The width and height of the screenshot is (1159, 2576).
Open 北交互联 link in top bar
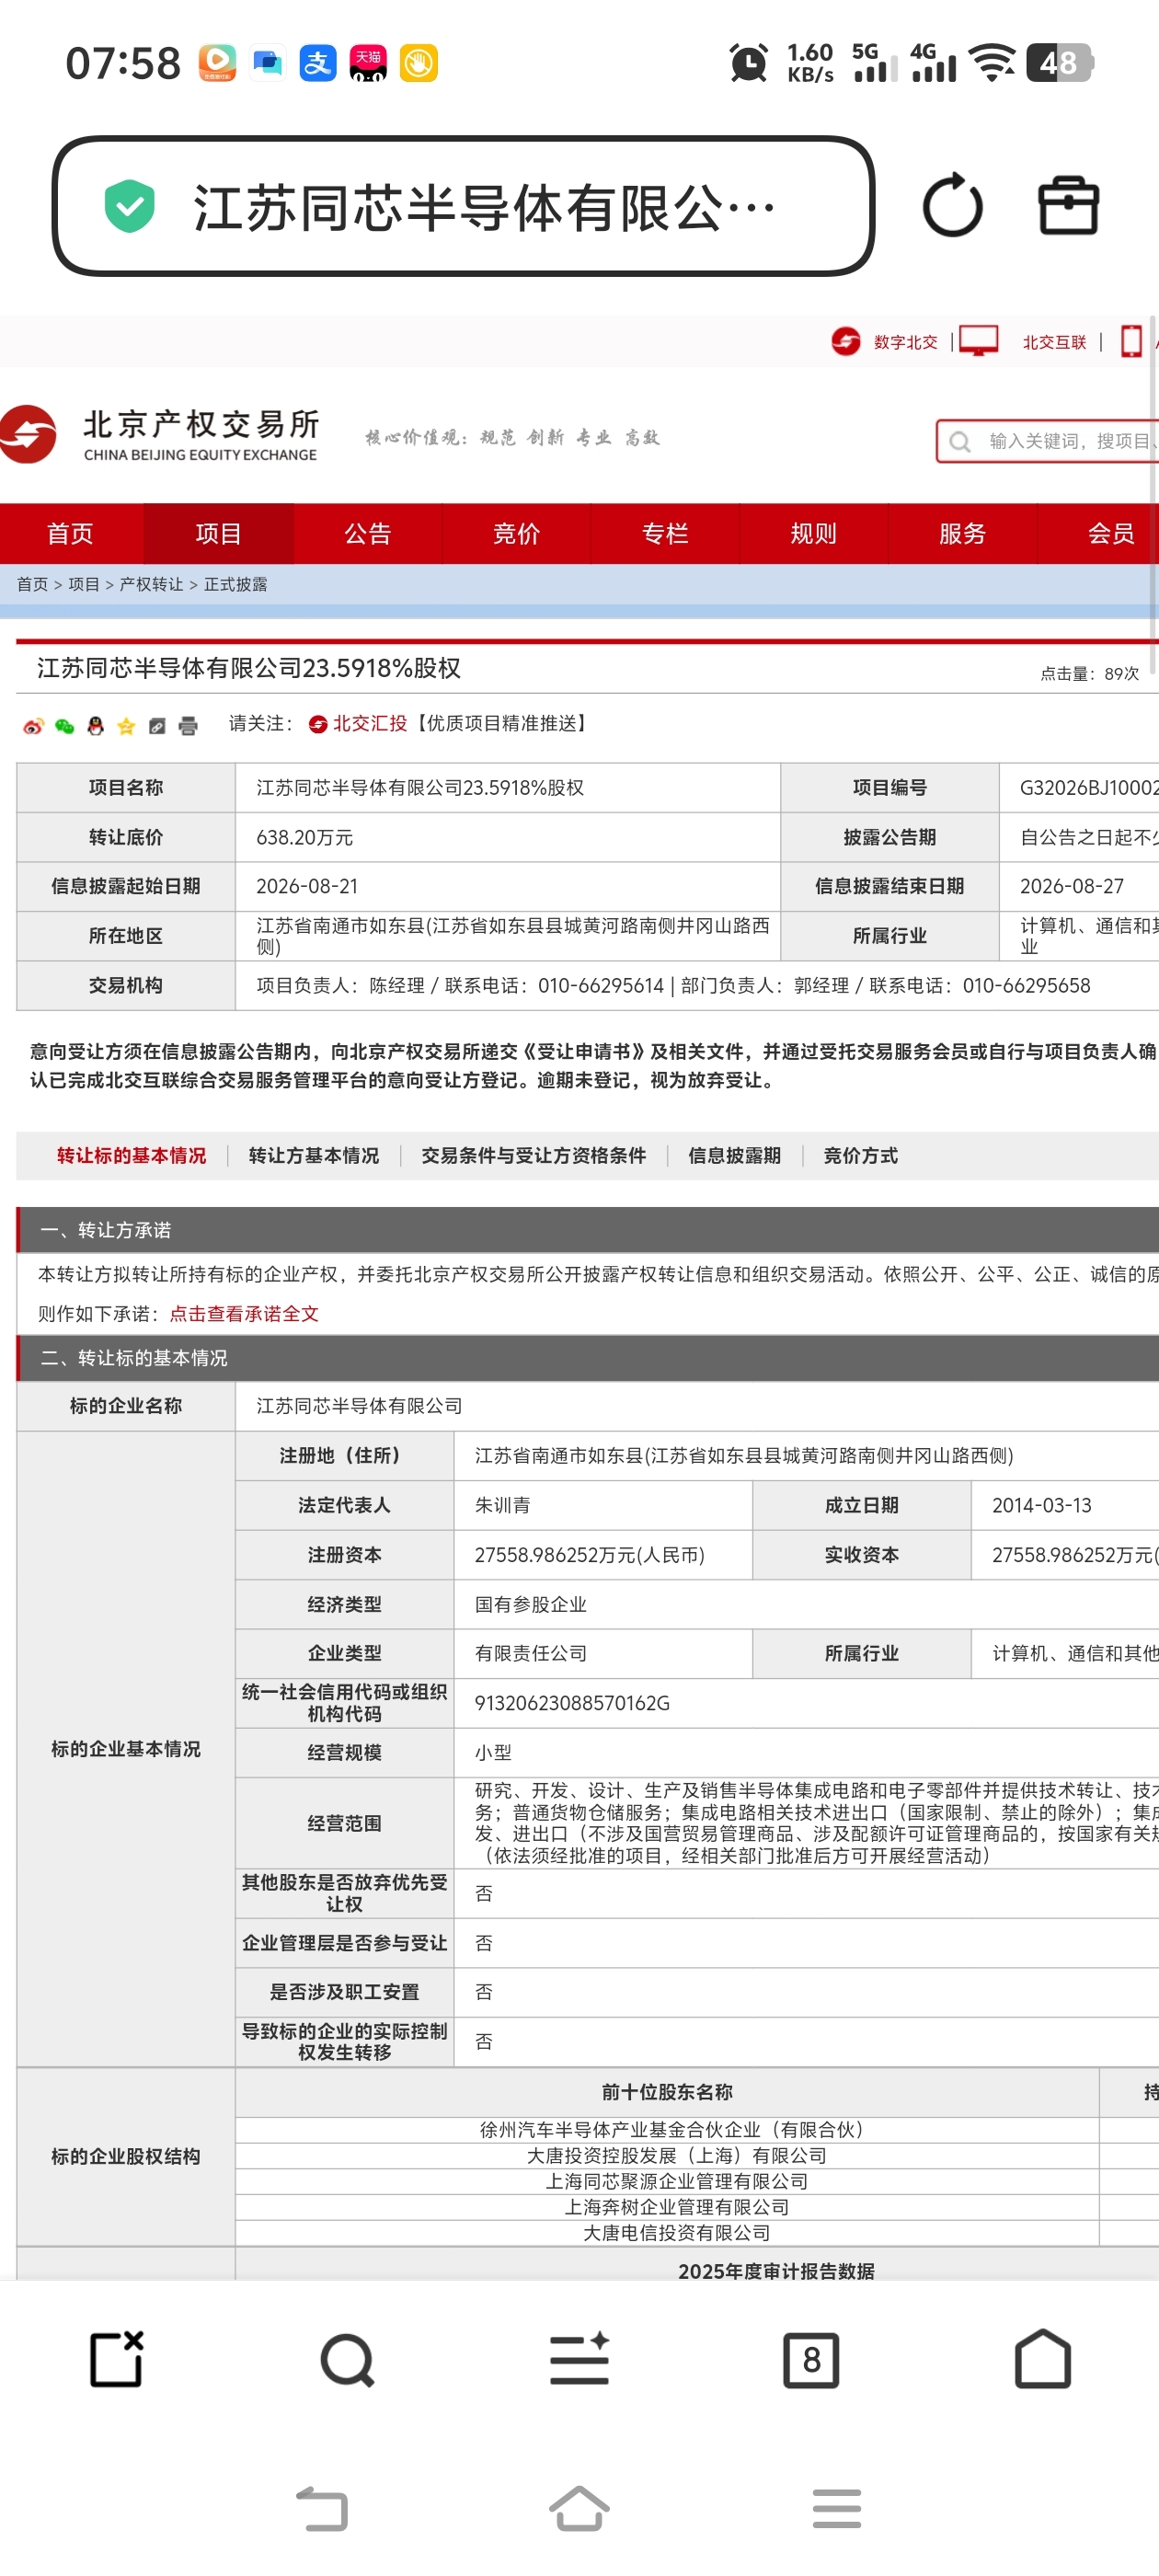coord(1054,342)
